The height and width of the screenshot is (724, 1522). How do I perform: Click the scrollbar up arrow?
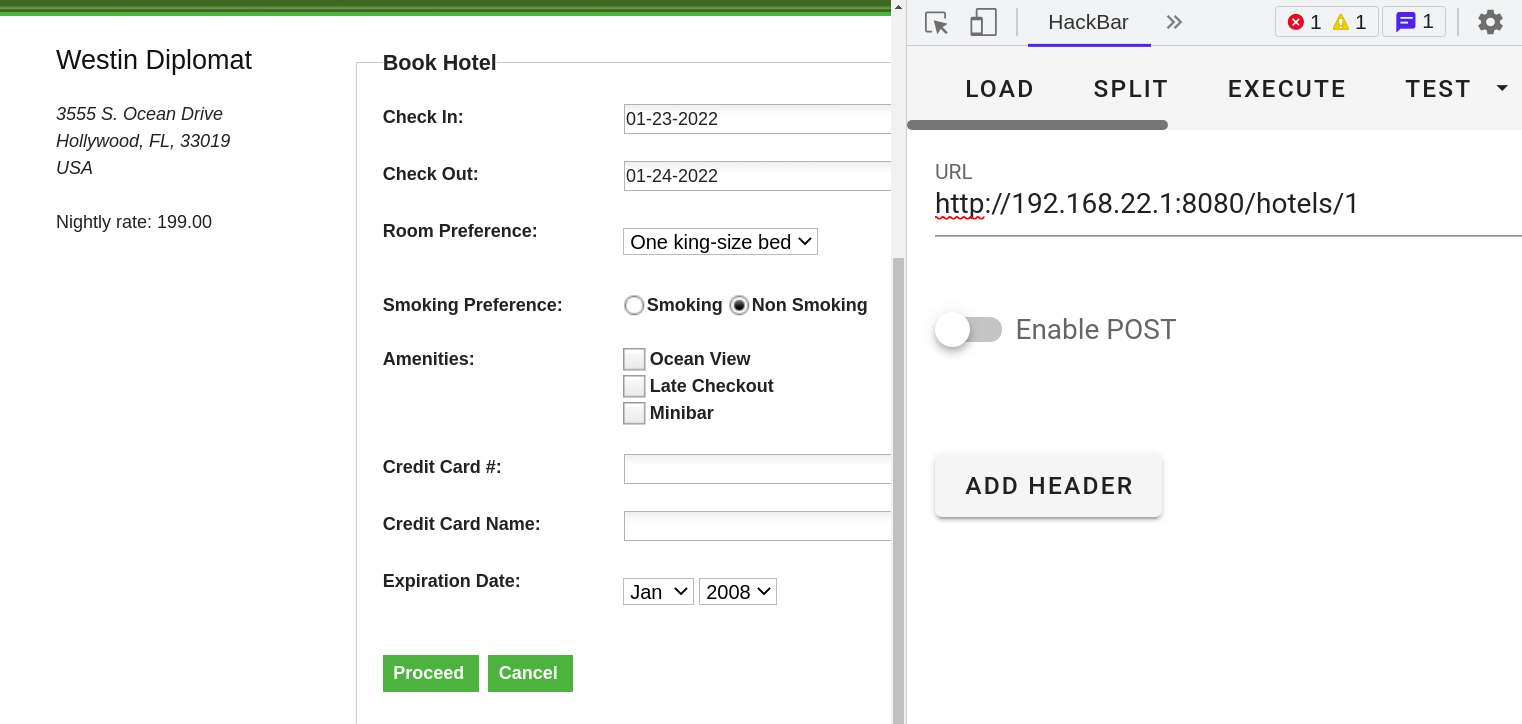click(898, 7)
